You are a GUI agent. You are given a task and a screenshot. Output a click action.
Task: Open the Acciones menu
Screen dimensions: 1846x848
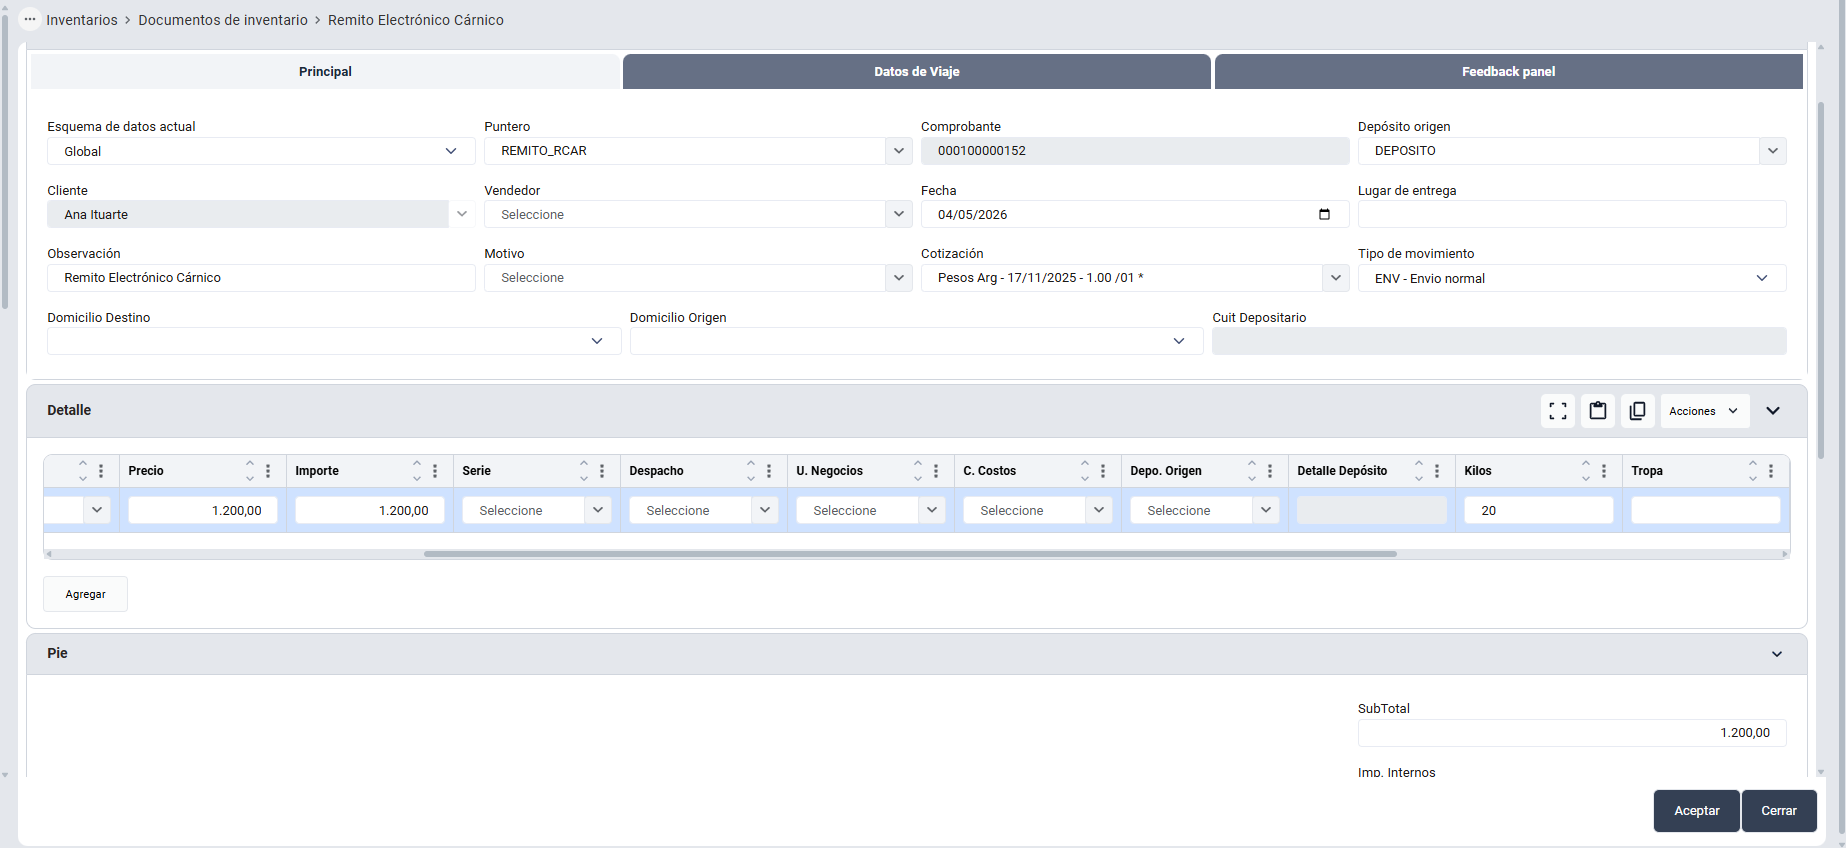point(1705,411)
